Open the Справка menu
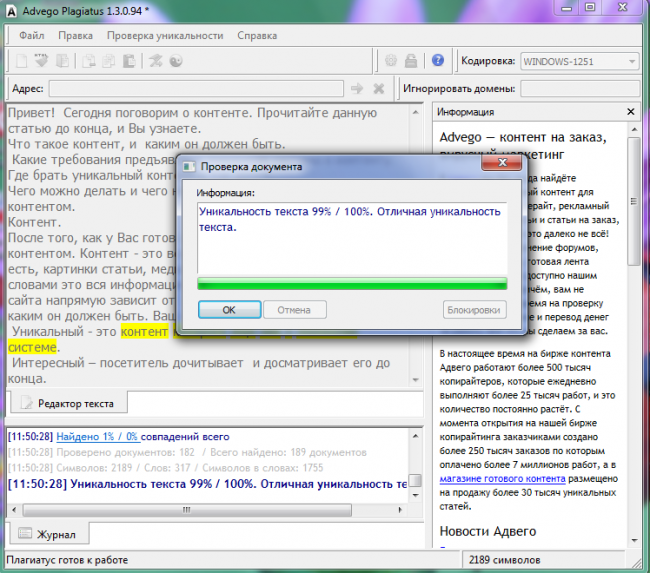 pyautogui.click(x=257, y=36)
